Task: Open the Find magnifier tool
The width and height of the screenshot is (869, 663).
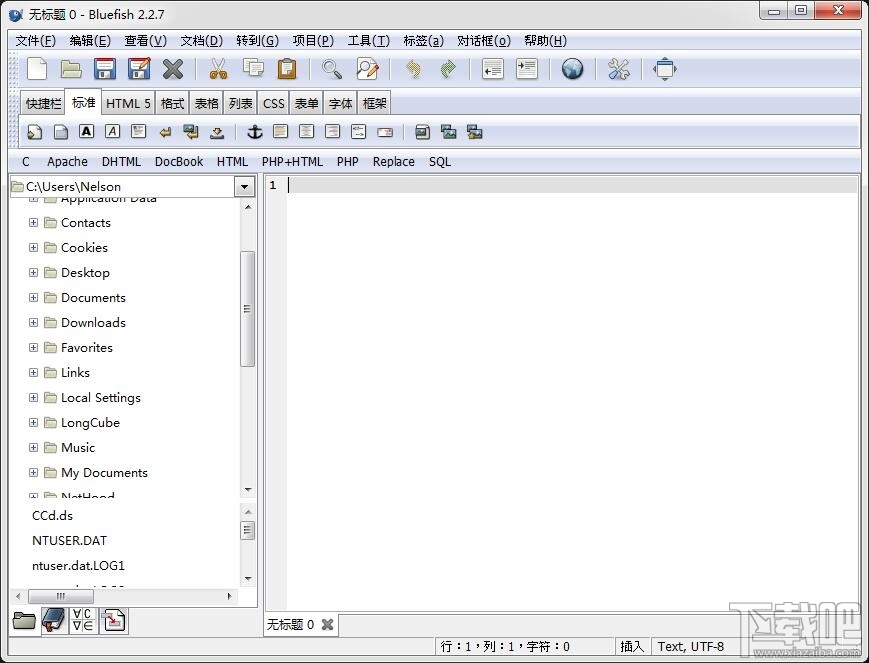Action: [x=331, y=69]
